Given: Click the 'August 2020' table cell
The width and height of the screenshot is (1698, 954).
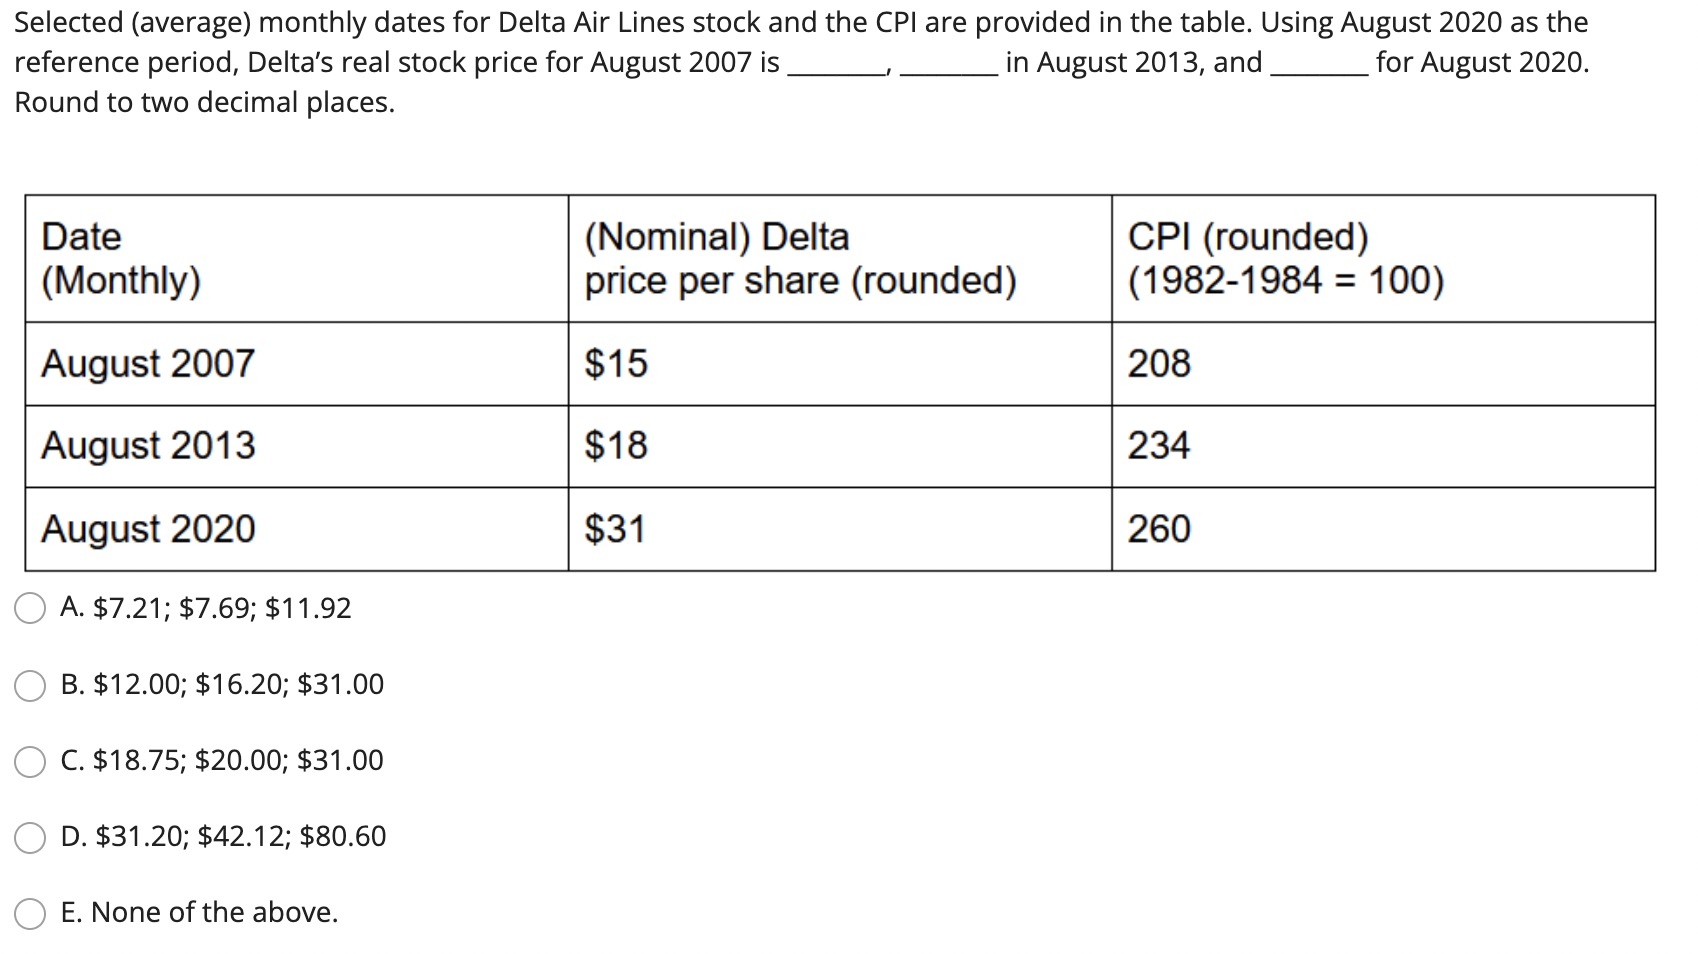Looking at the screenshot, I should [148, 529].
